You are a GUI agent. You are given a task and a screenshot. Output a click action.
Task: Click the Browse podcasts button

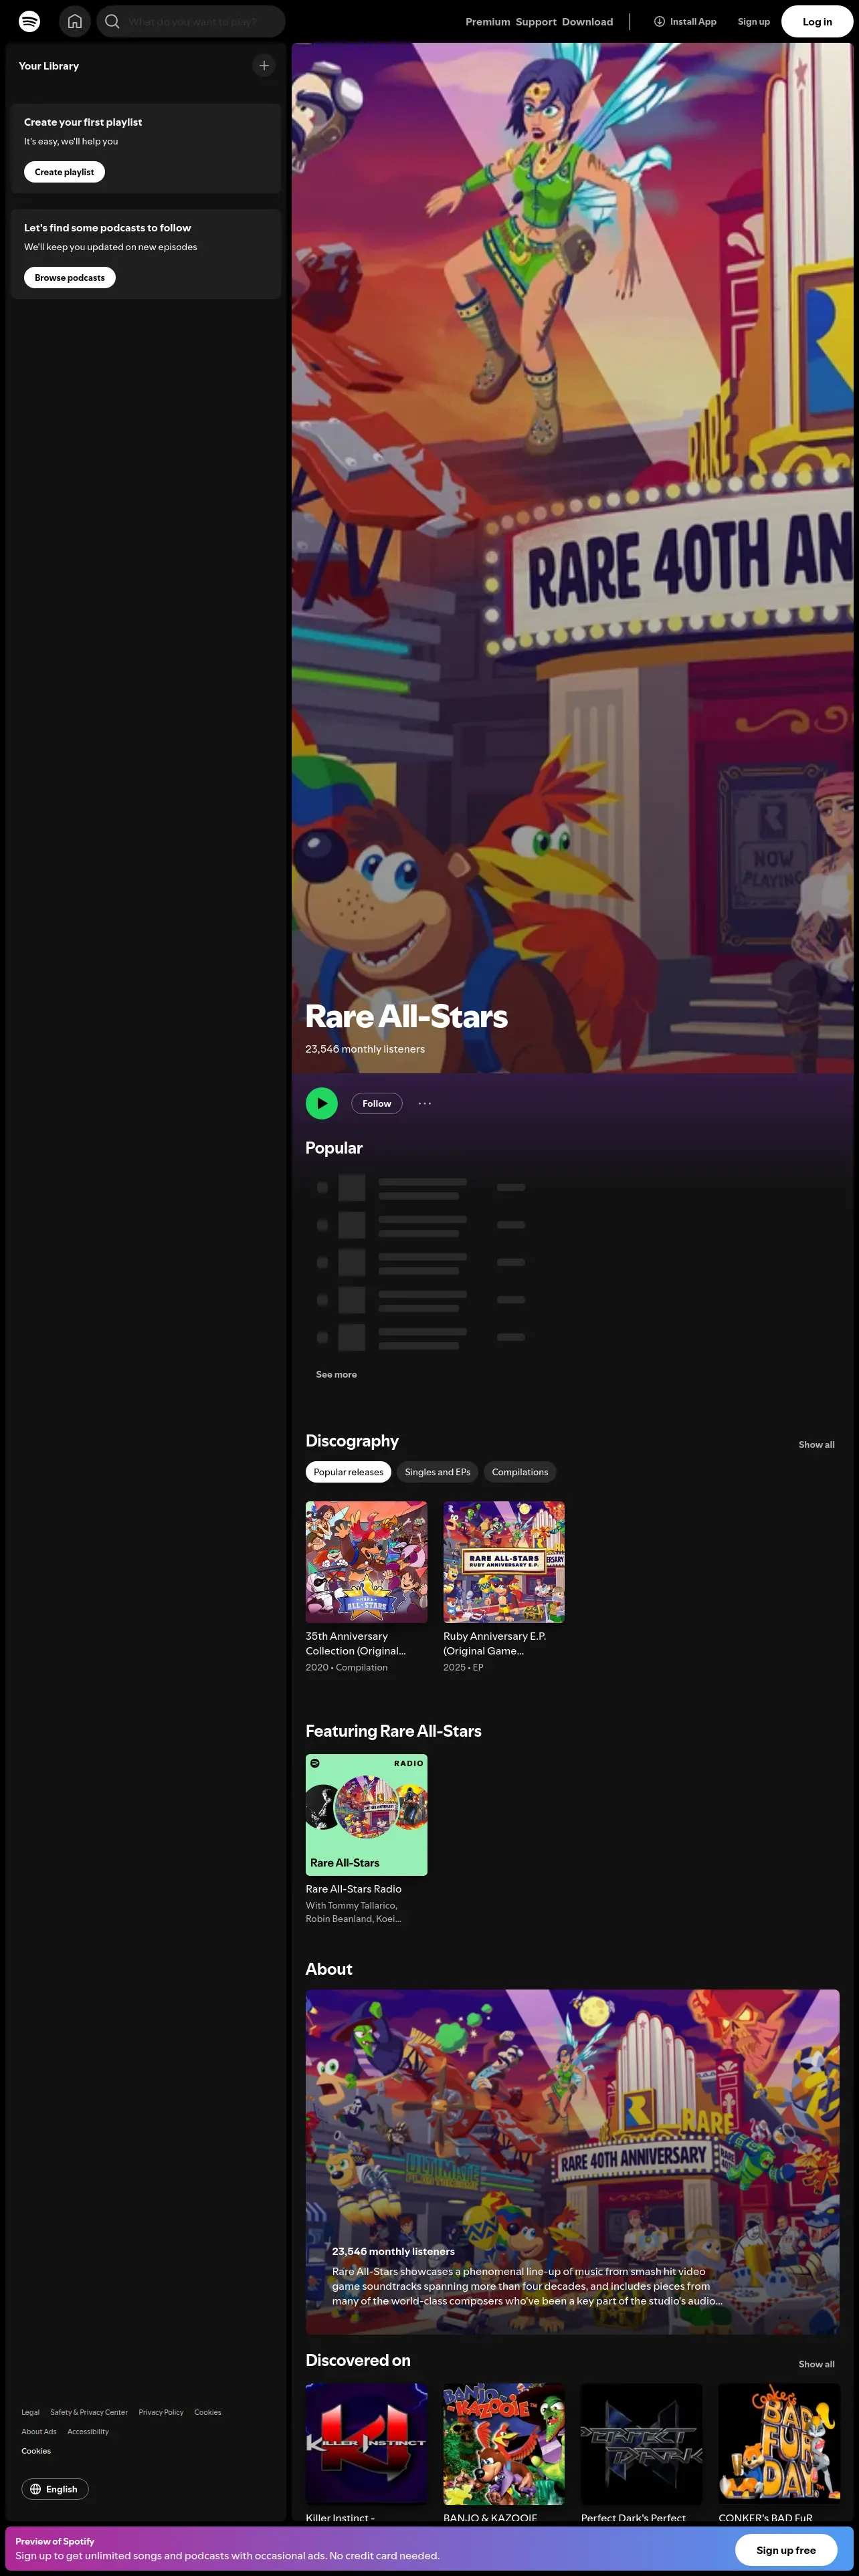point(70,278)
